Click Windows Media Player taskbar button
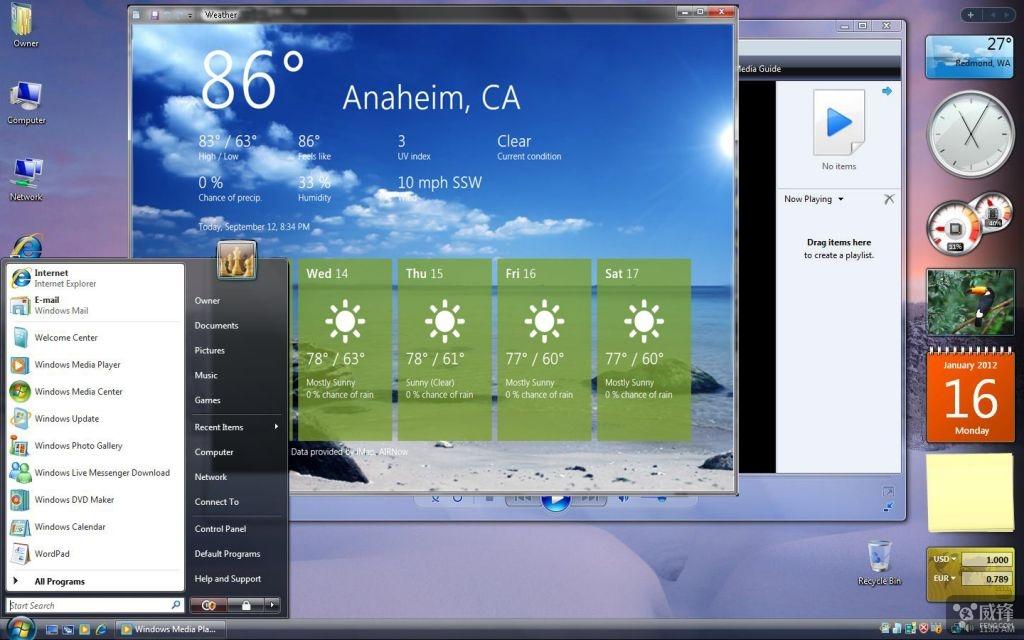This screenshot has width=1024, height=640. coord(172,630)
